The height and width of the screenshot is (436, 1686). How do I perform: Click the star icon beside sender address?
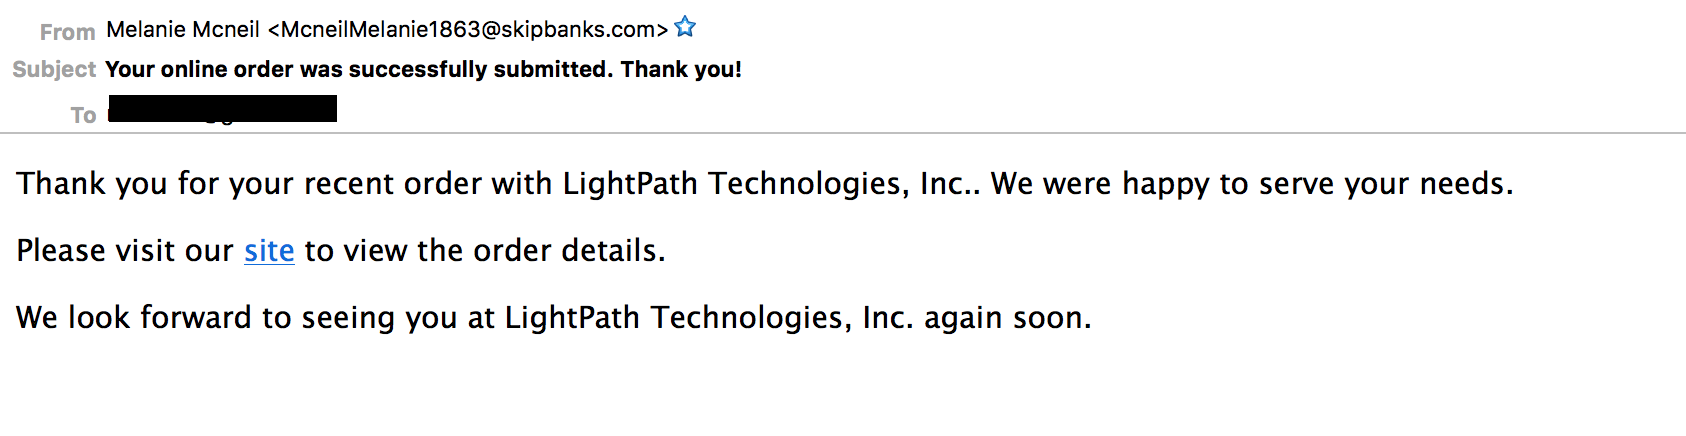(x=685, y=28)
